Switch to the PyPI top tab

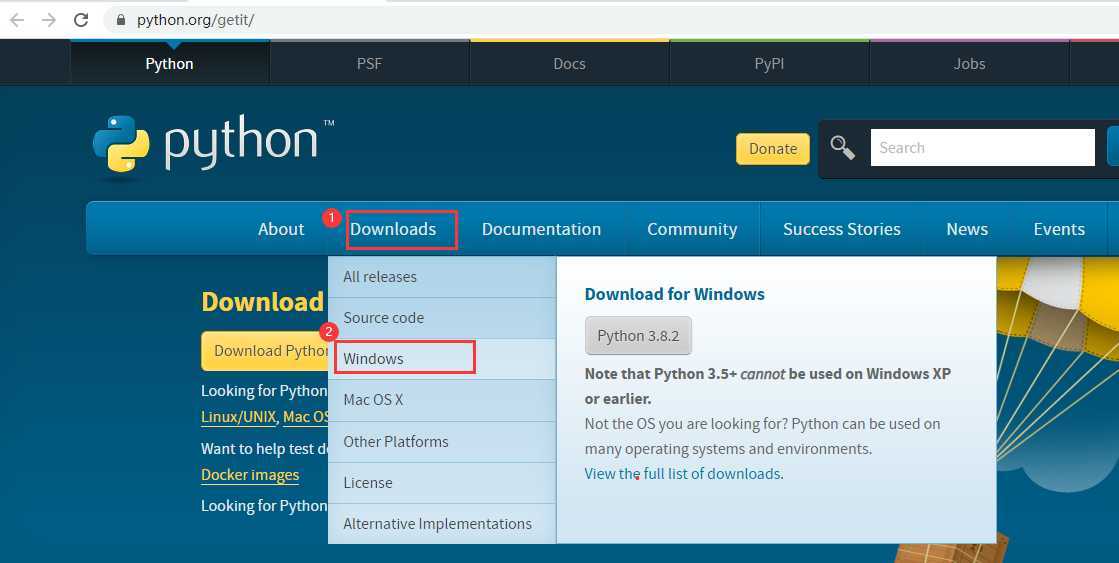point(769,63)
